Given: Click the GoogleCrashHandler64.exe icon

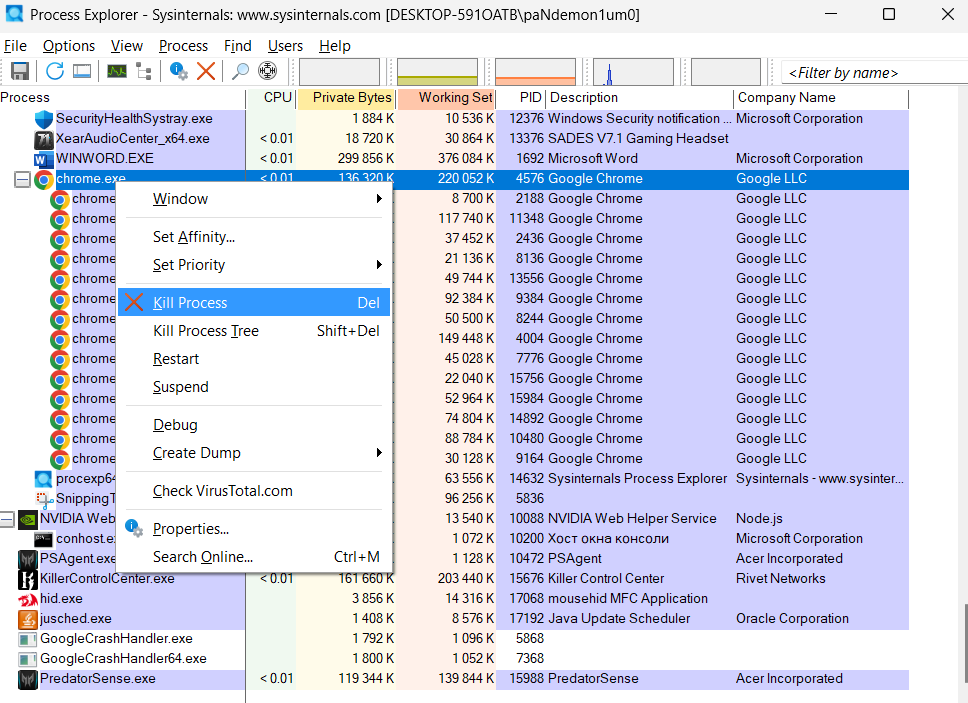Looking at the screenshot, I should (28, 659).
